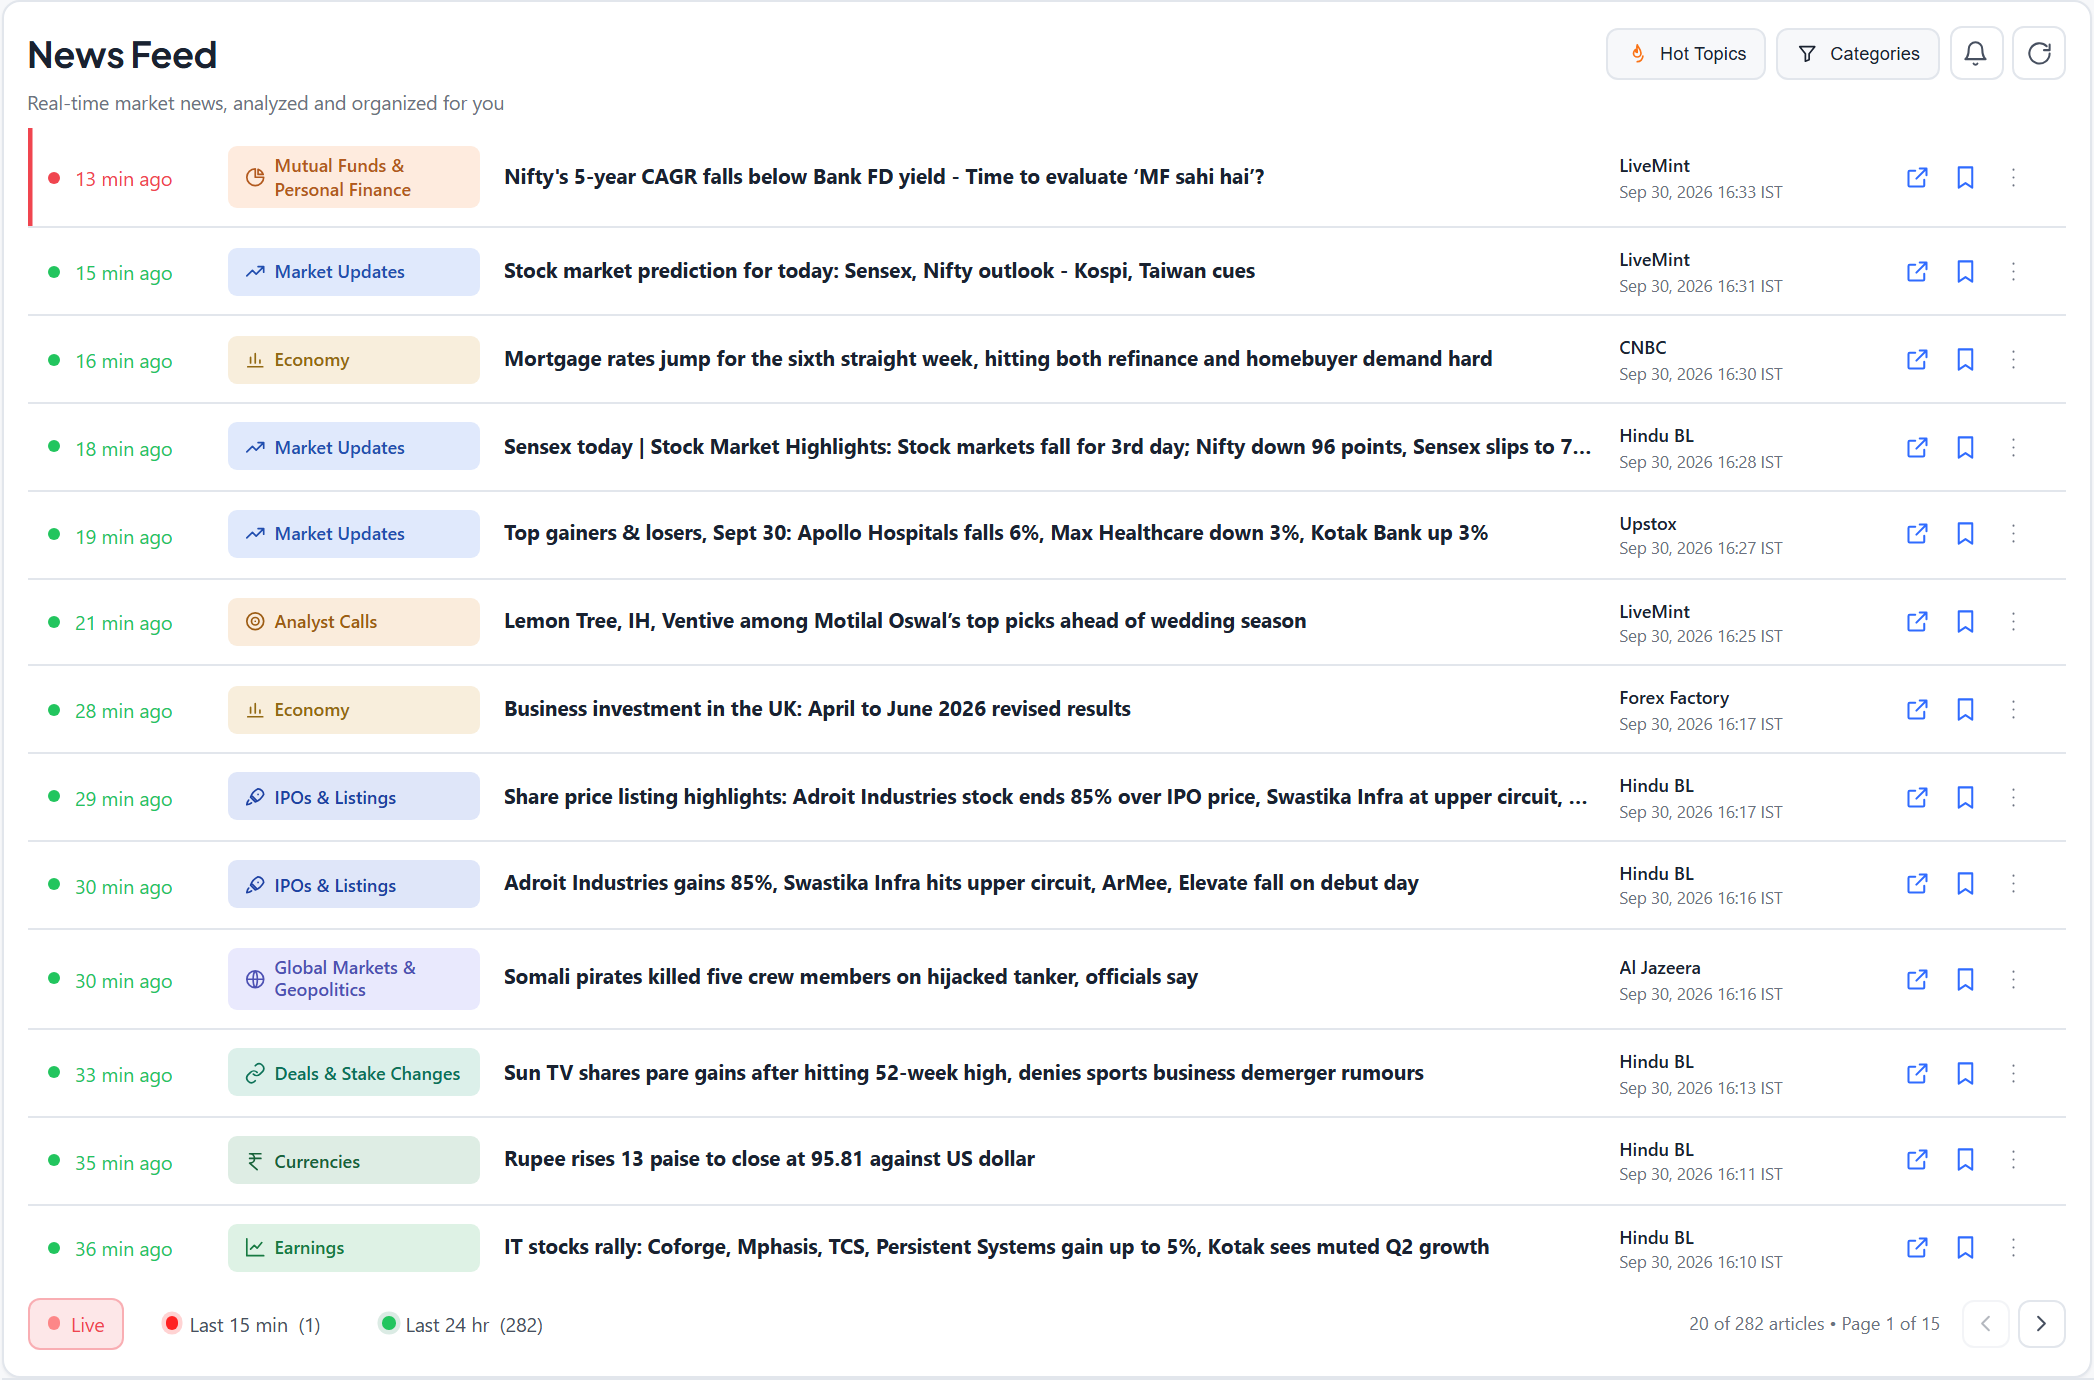Open external link for UK Business investment article
Screen dimensions: 2094x1380
click(x=1917, y=710)
